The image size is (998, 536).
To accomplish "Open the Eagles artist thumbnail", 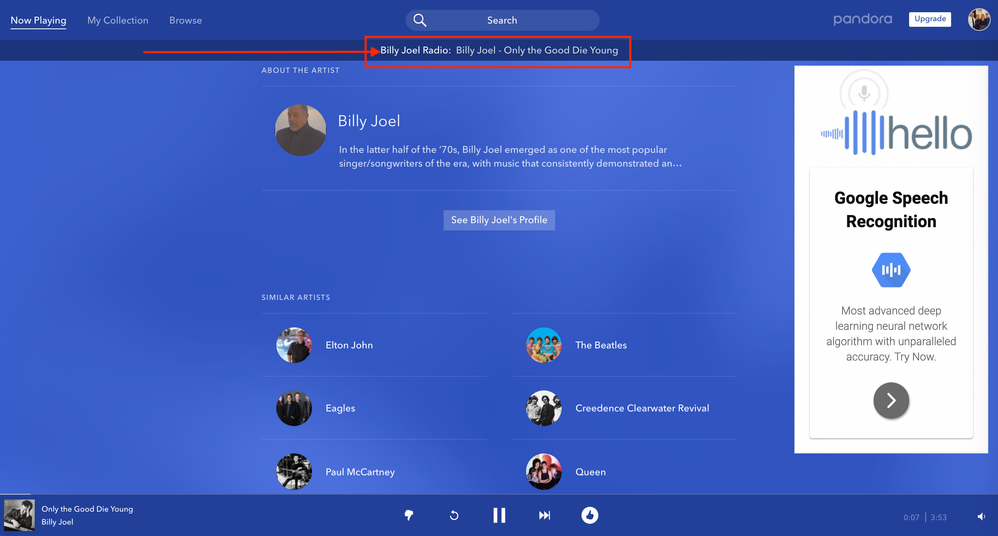I will 294,408.
